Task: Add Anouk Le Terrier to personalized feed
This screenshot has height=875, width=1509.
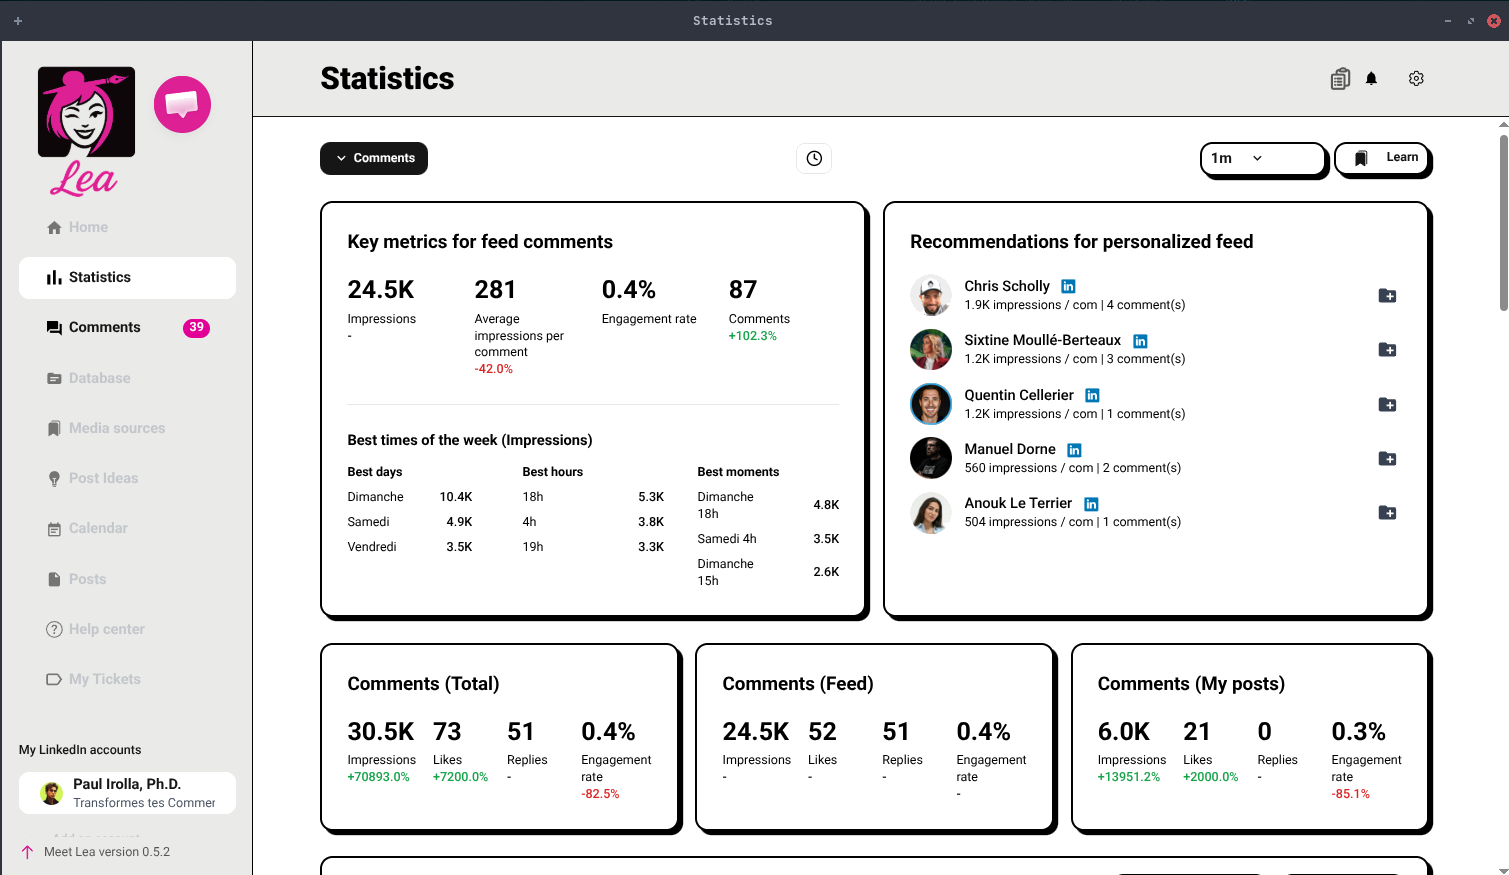Action: tap(1387, 512)
